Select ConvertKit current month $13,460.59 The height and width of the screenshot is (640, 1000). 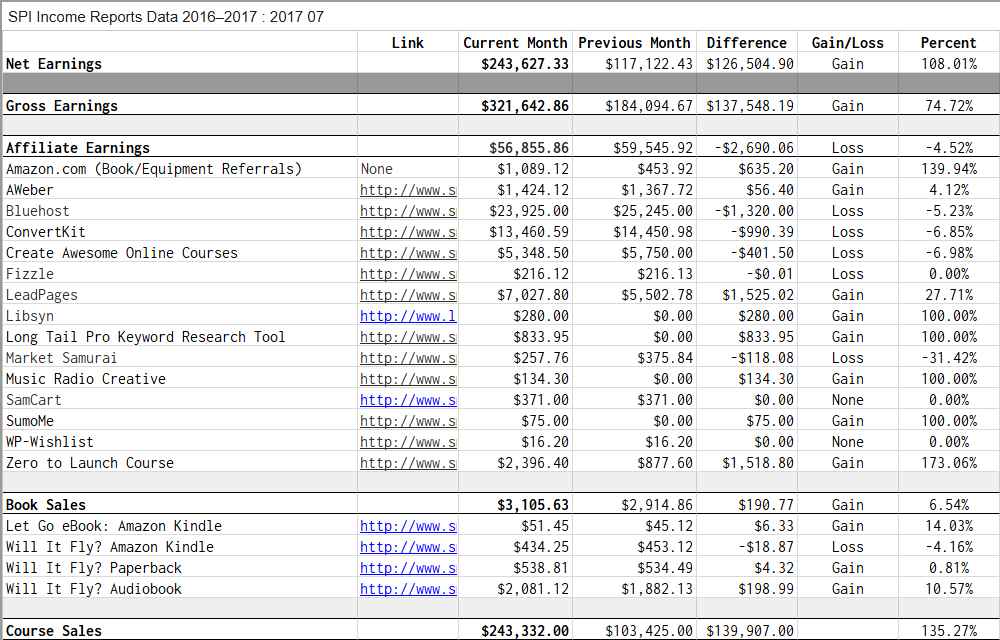pyautogui.click(x=529, y=232)
